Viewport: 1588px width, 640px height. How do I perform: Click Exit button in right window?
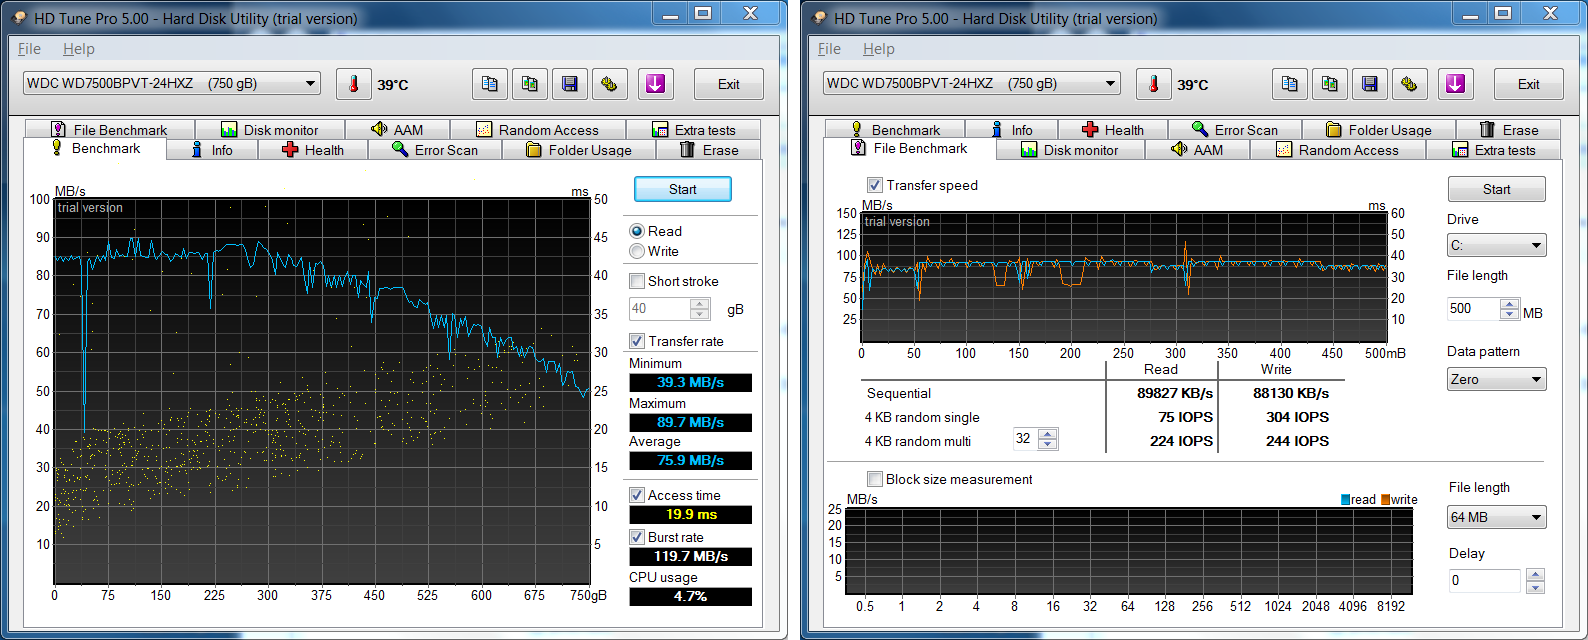click(1528, 84)
